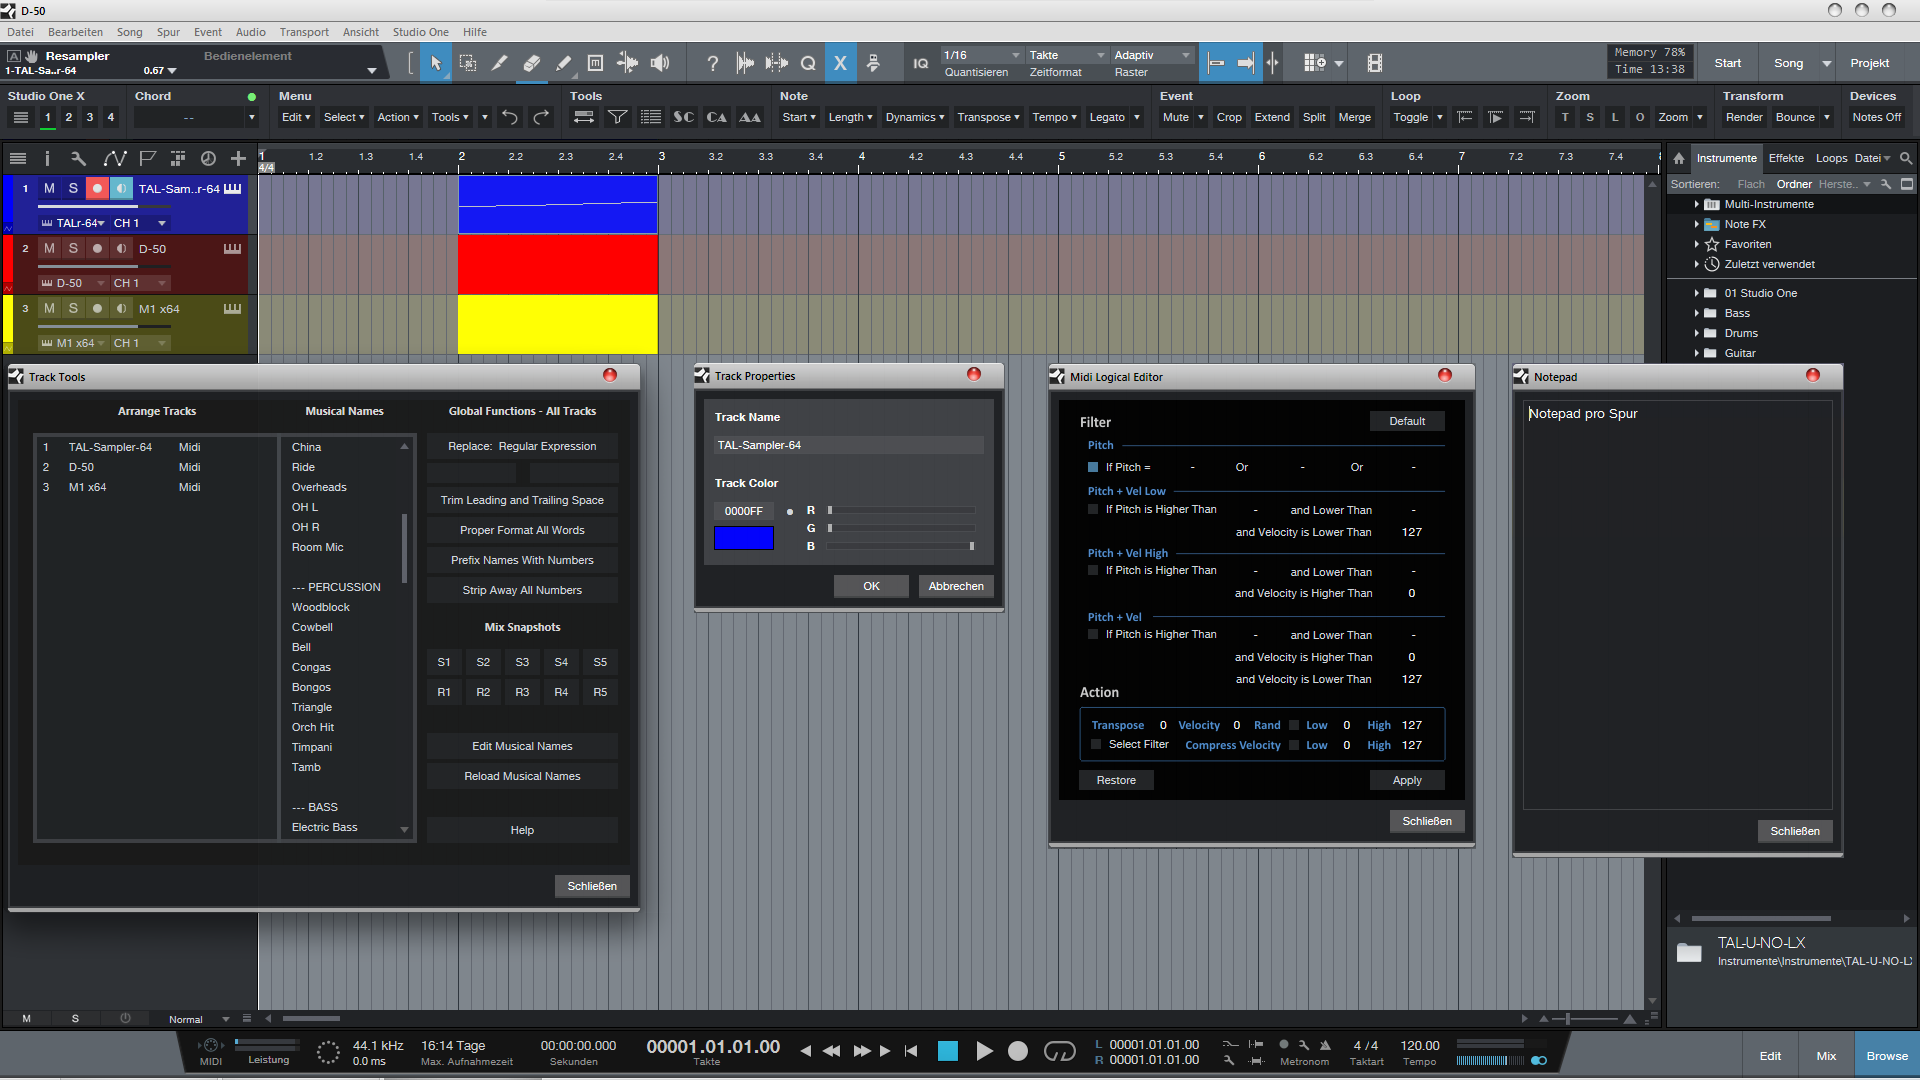Viewport: 1920px width, 1080px height.
Task: Click the add track plus icon
Action: coord(238,158)
